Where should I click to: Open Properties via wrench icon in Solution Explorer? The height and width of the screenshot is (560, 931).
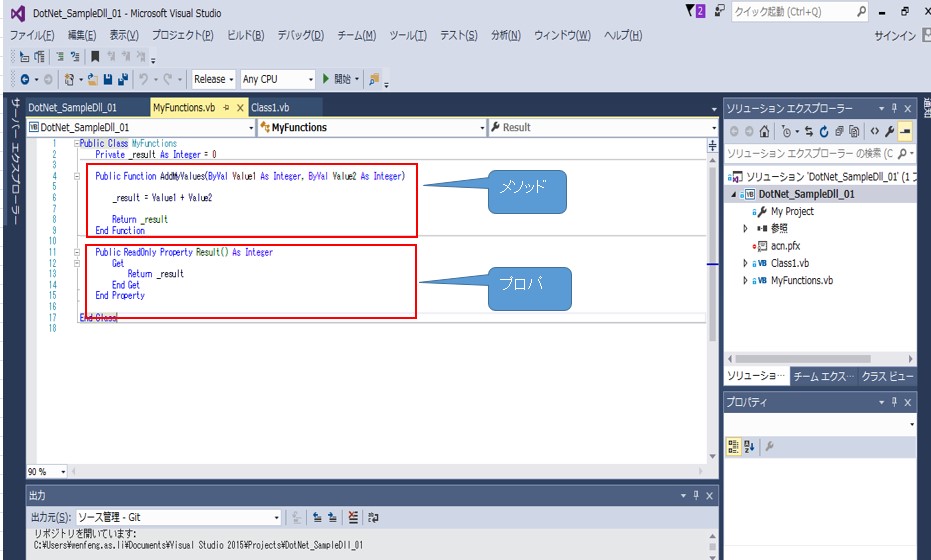[x=889, y=131]
